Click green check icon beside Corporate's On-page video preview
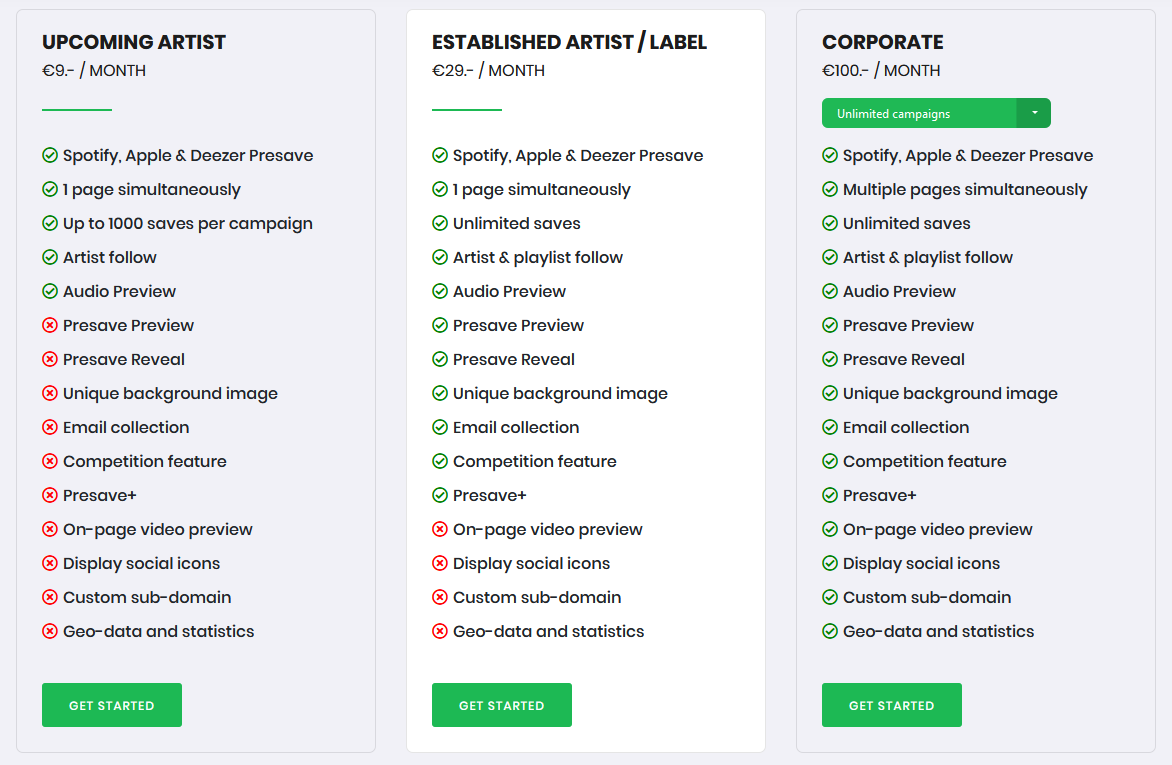 pyautogui.click(x=830, y=529)
